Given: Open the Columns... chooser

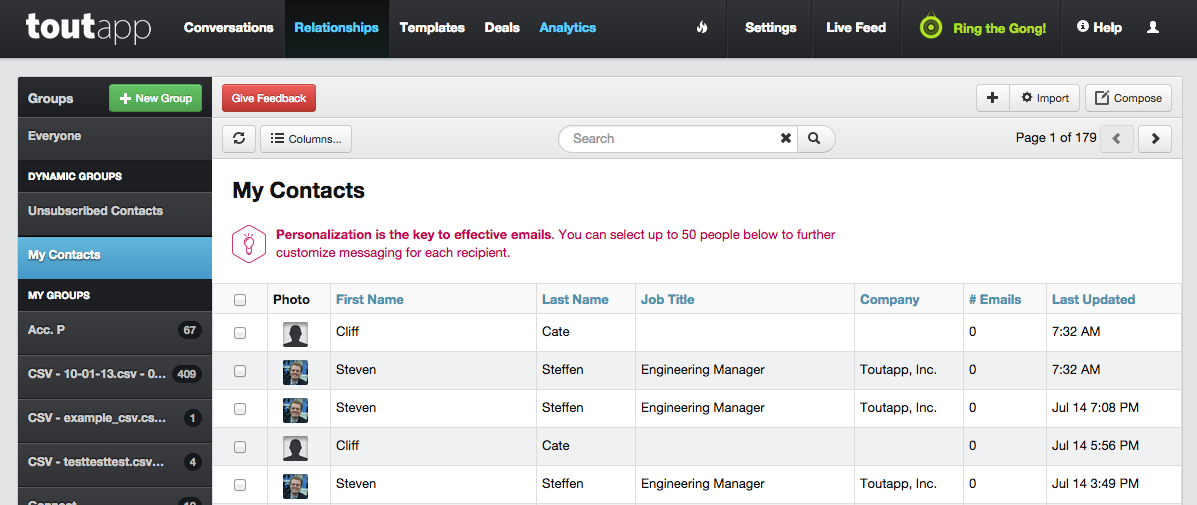Looking at the screenshot, I should [306, 139].
